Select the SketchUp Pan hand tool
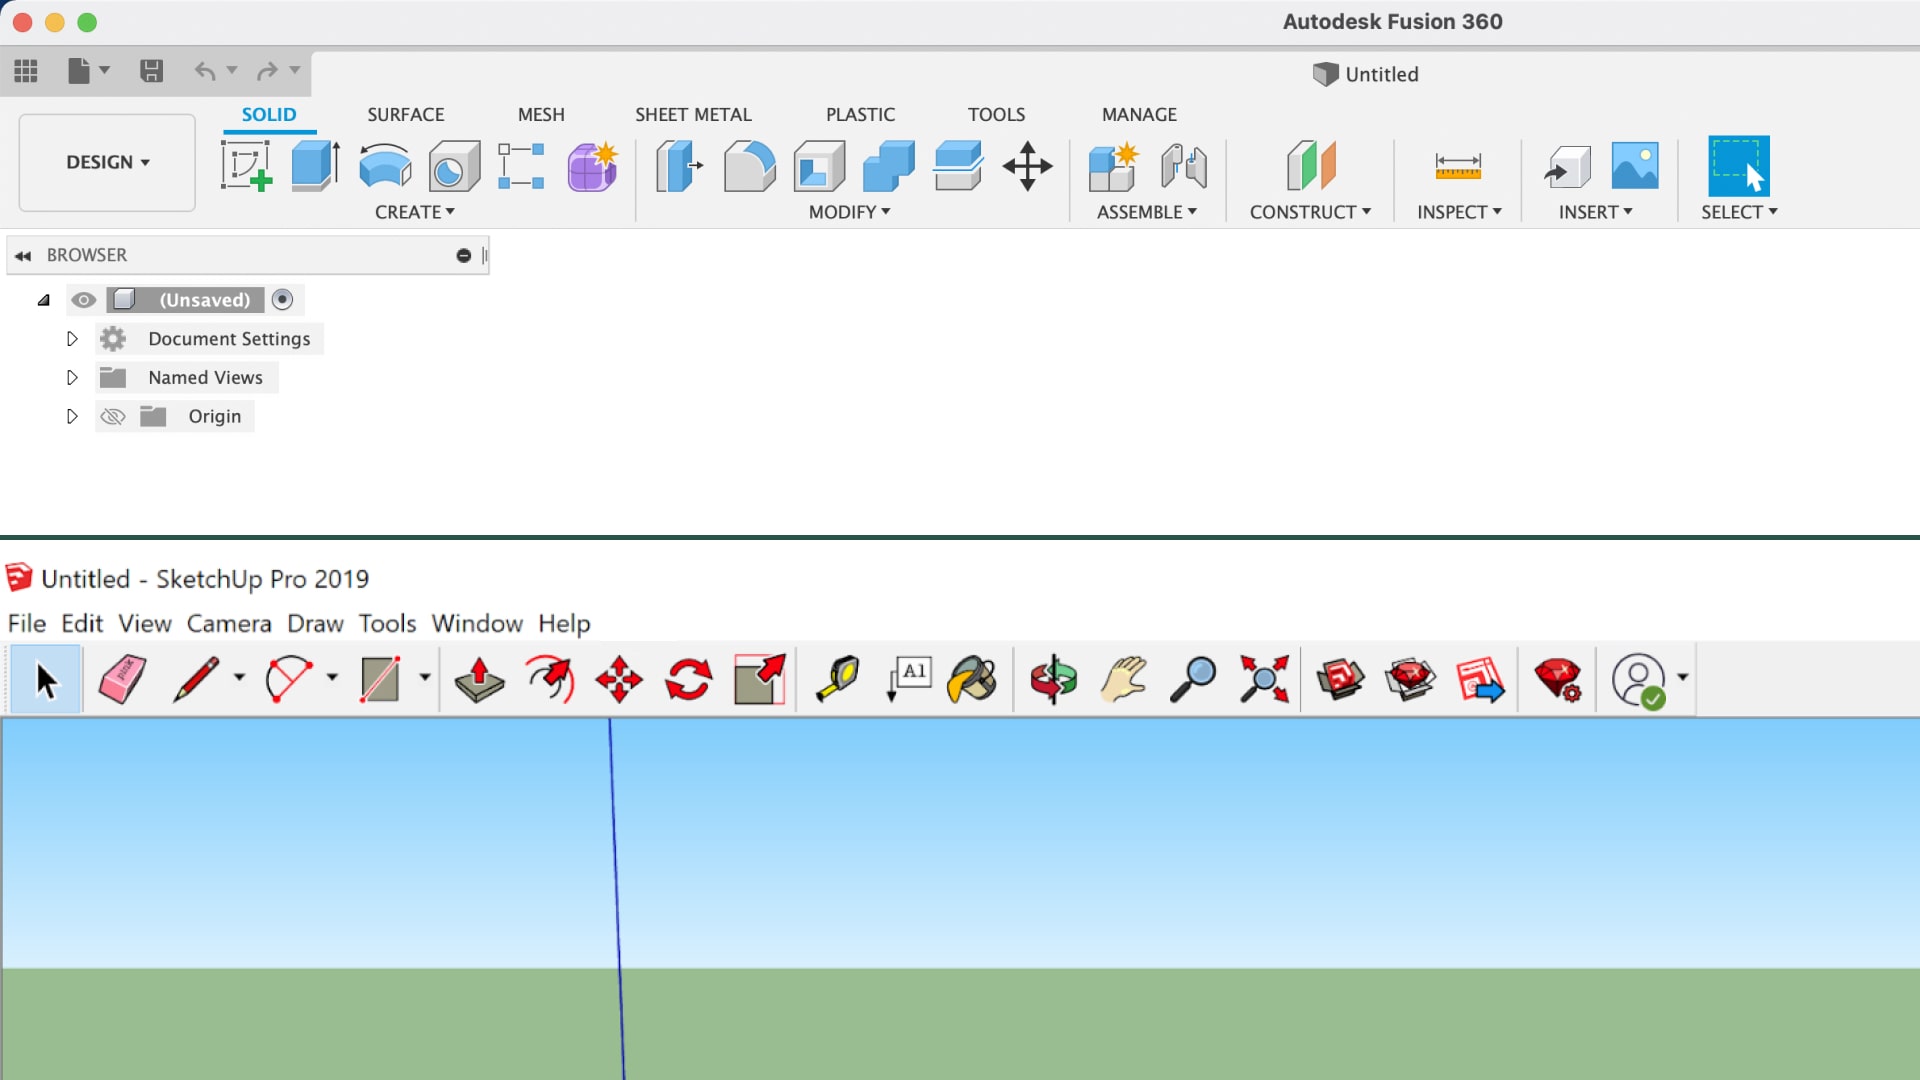This screenshot has height=1080, width=1920. (1124, 680)
